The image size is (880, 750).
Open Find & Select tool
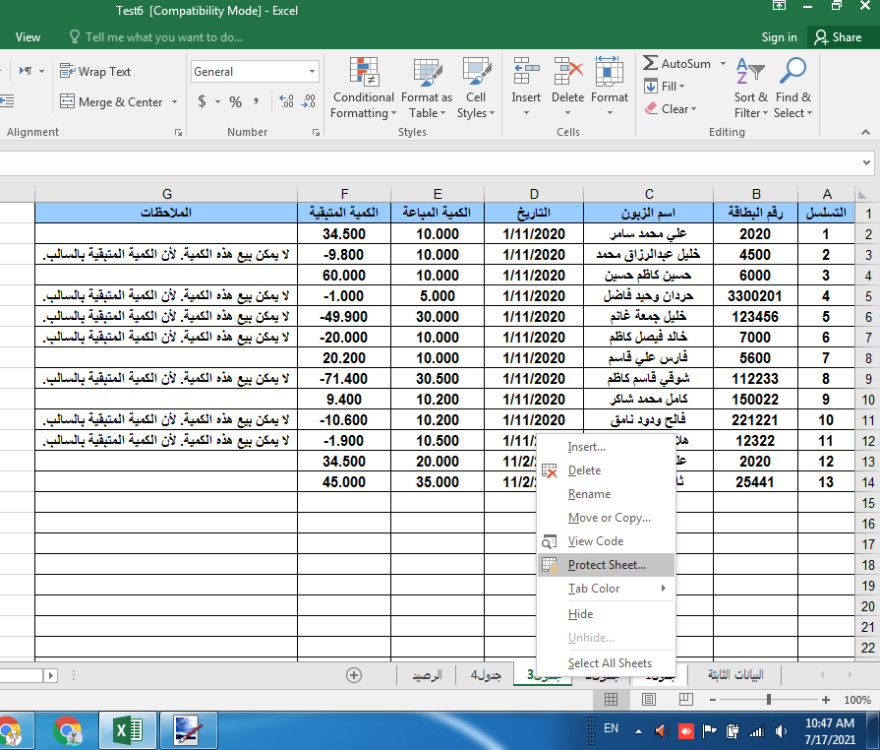point(793,88)
